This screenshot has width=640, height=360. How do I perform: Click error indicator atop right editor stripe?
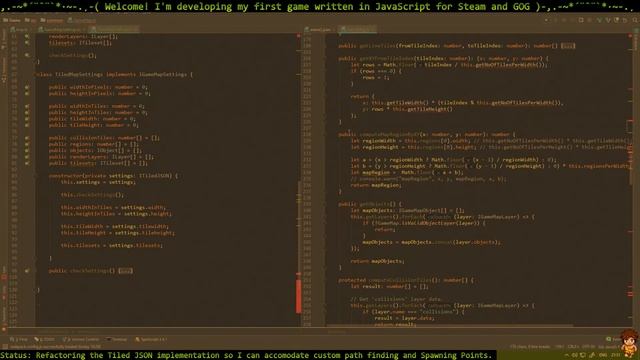(630, 36)
